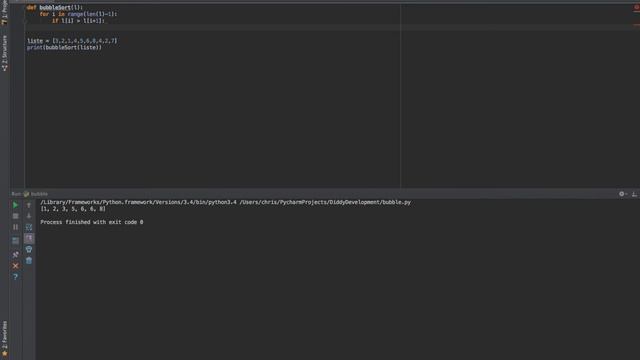
Task: Click the 'if l[i] > l[i+1]:' line
Action: click(78, 20)
